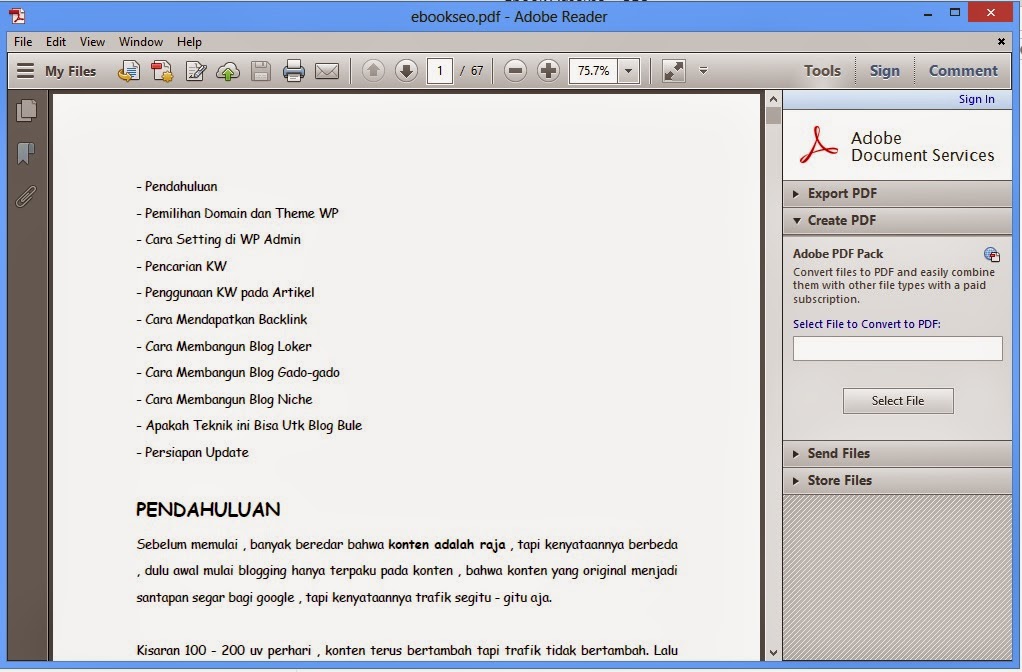Expand the Export PDF section
This screenshot has width=1022, height=672.
click(897, 194)
